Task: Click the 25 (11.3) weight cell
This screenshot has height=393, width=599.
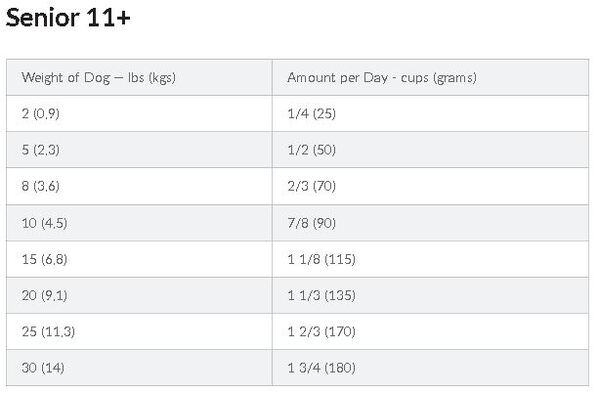Action: click(139, 332)
